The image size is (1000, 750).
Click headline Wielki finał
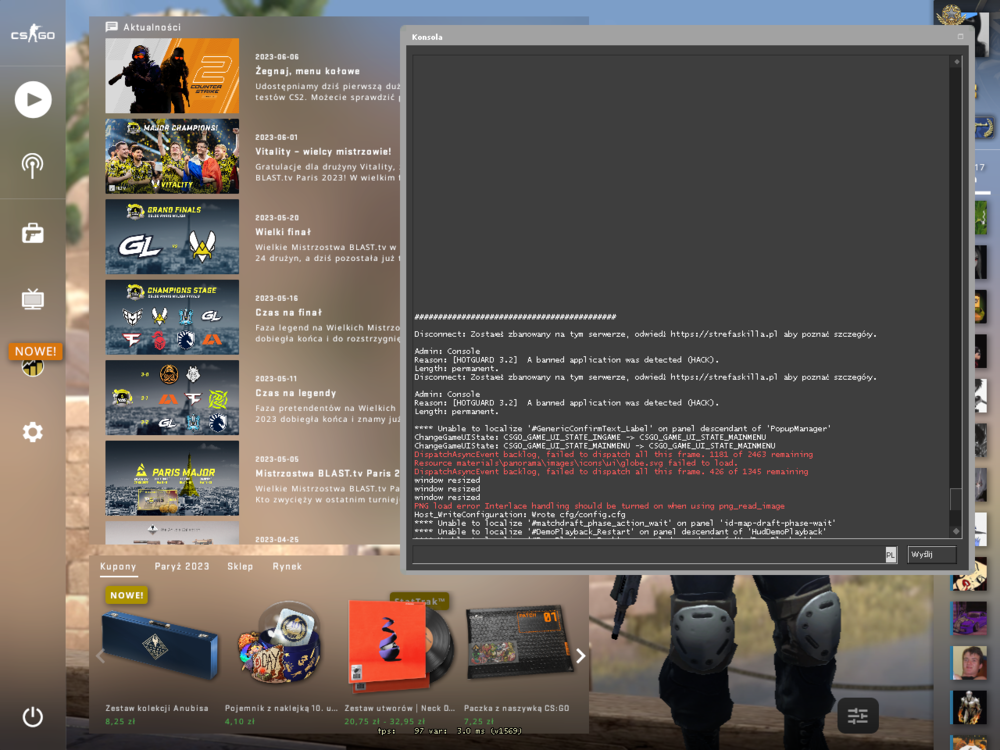click(283, 232)
